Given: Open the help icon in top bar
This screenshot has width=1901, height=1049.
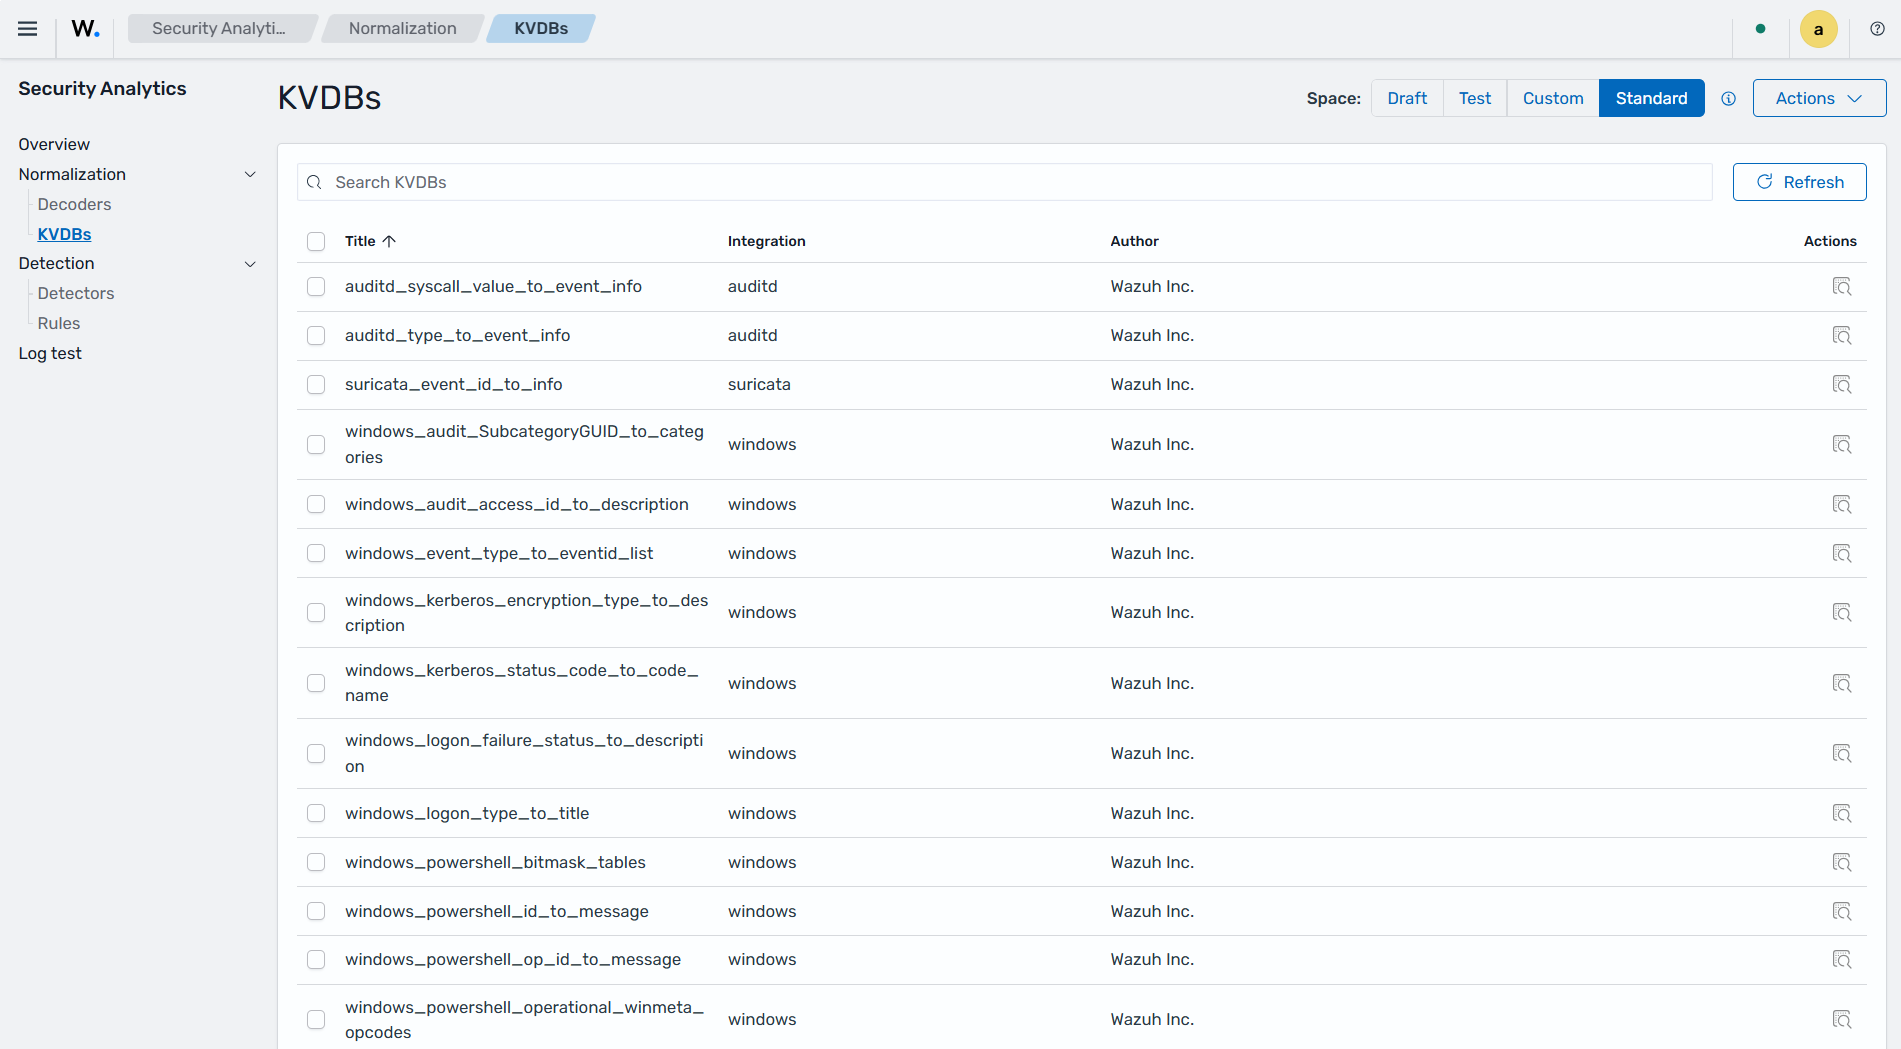Looking at the screenshot, I should (x=1877, y=29).
